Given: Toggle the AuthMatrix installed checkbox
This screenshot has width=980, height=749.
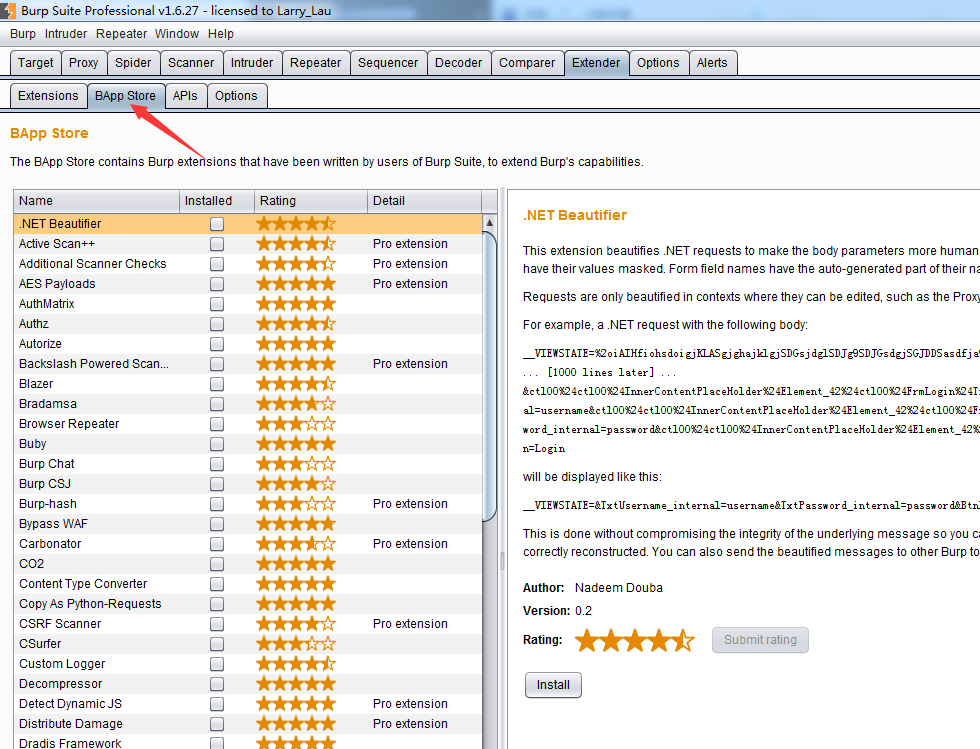Looking at the screenshot, I should pos(217,304).
